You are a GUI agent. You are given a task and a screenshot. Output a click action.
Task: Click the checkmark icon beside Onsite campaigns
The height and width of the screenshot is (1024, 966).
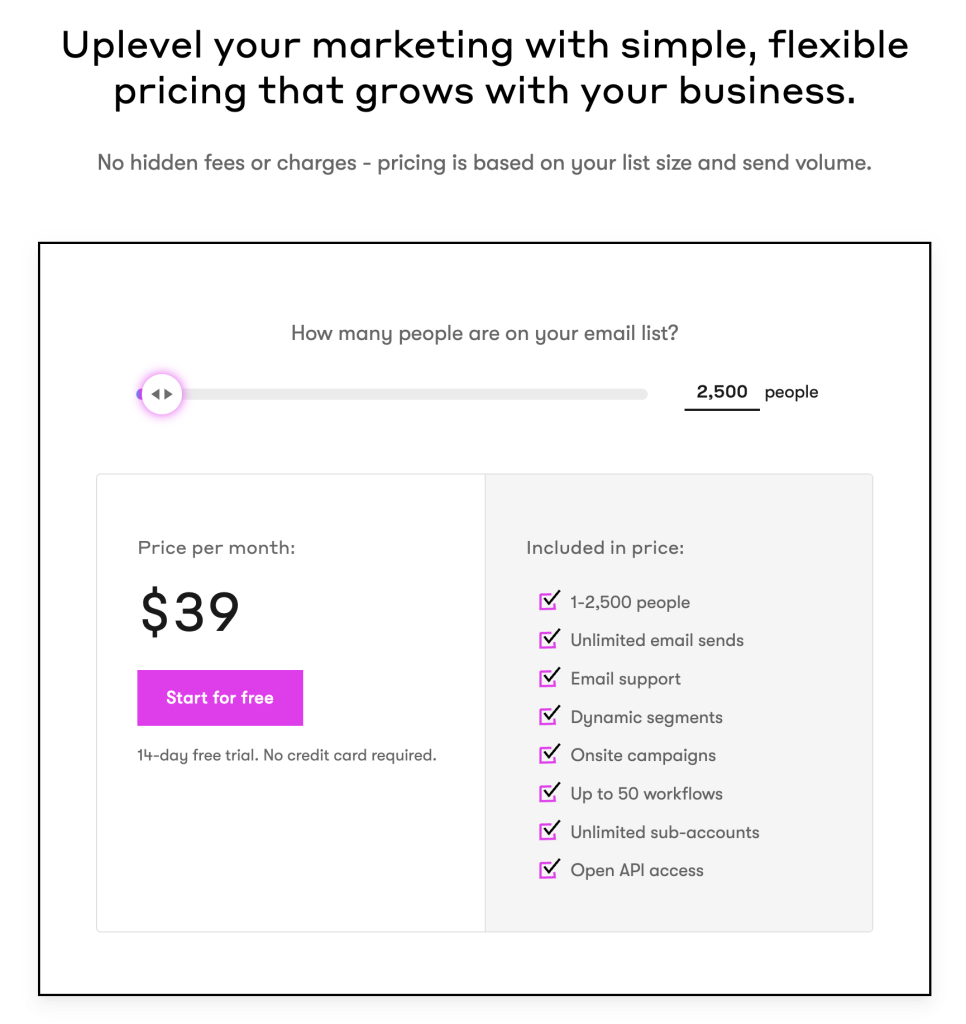548,754
